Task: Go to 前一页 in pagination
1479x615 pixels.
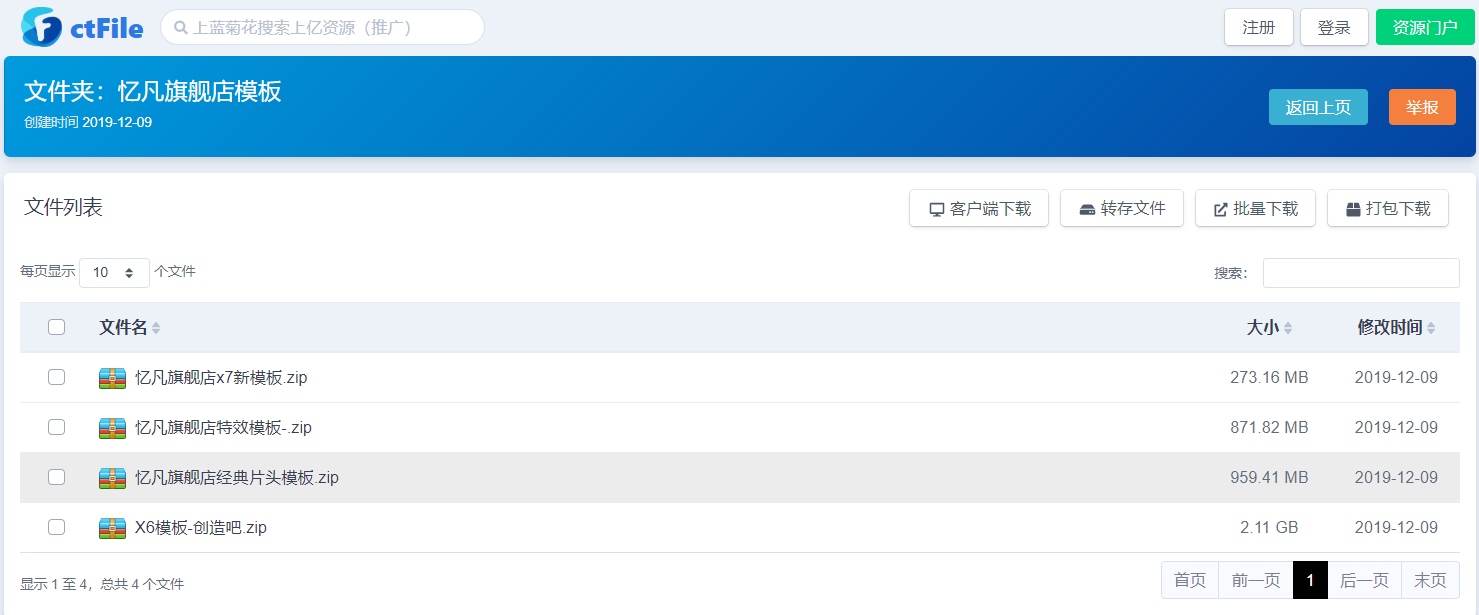Action: click(x=1256, y=580)
